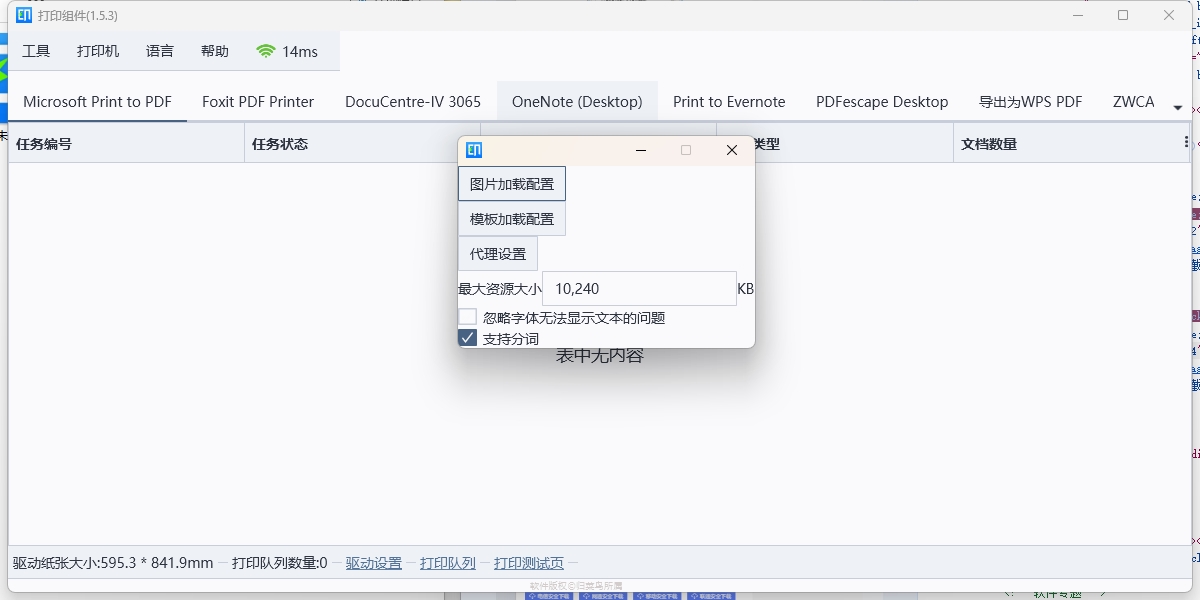The image size is (1200, 600).
Task: Select the Microsoft Print to PDF tab
Action: tap(98, 102)
